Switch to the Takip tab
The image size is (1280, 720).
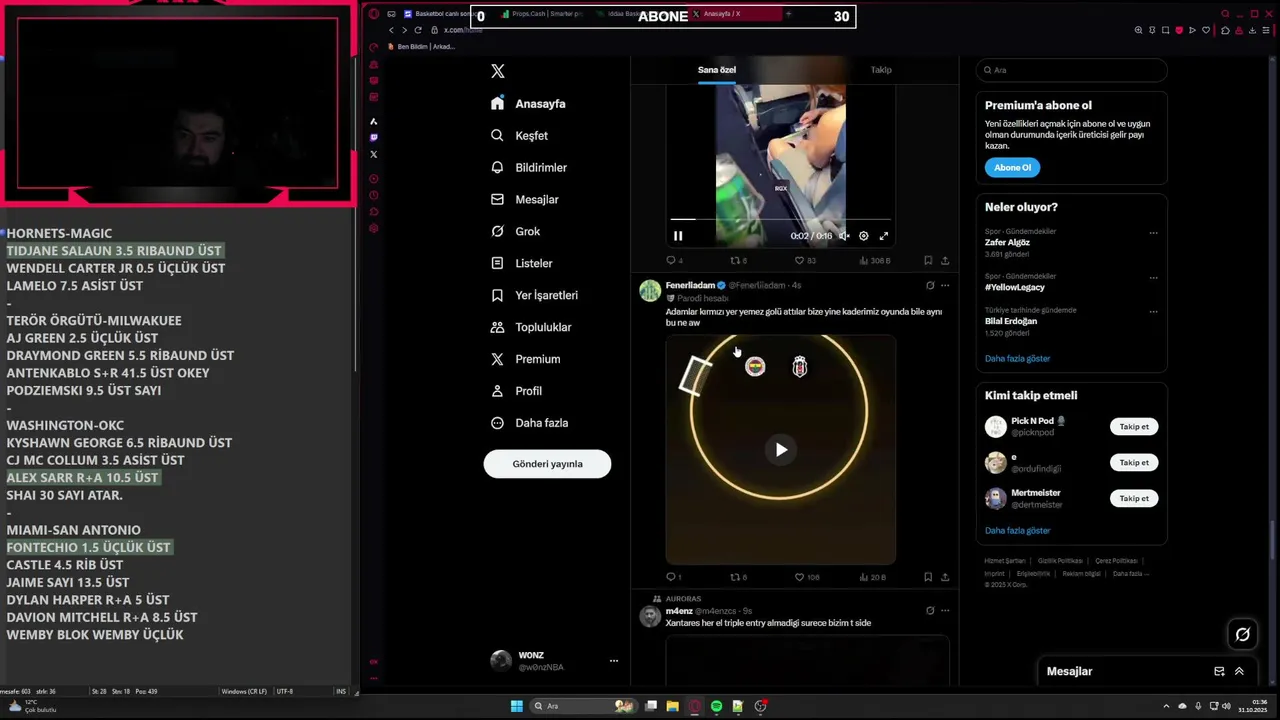881,70
